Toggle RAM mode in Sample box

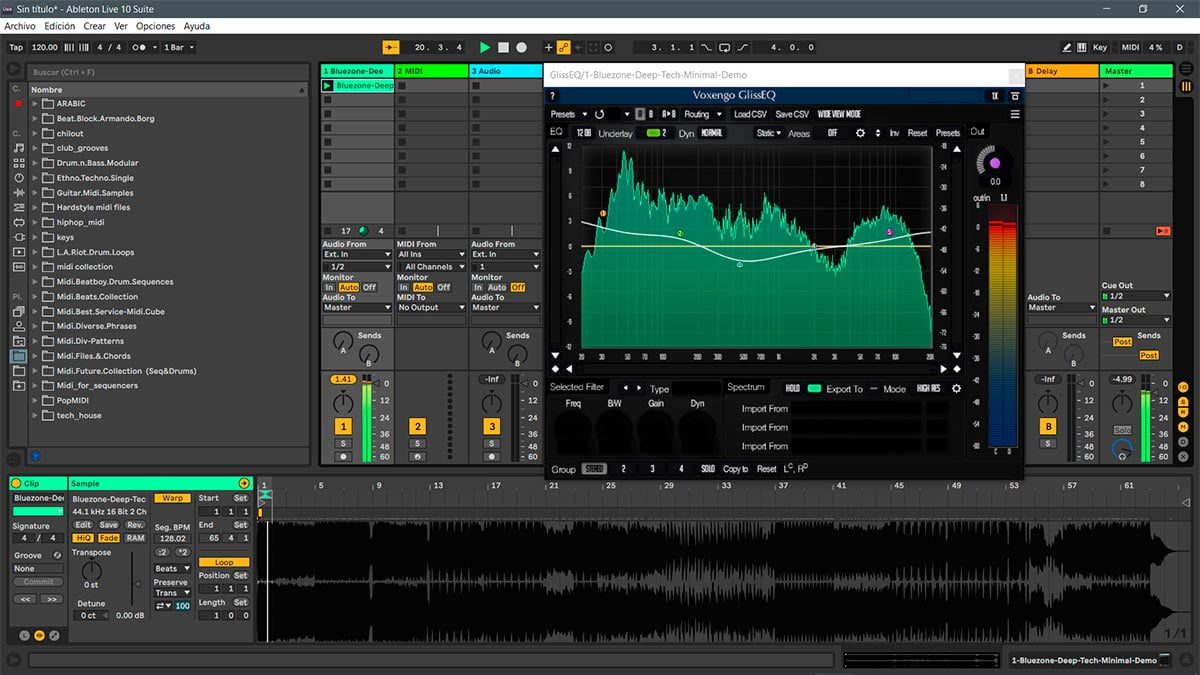[x=135, y=538]
